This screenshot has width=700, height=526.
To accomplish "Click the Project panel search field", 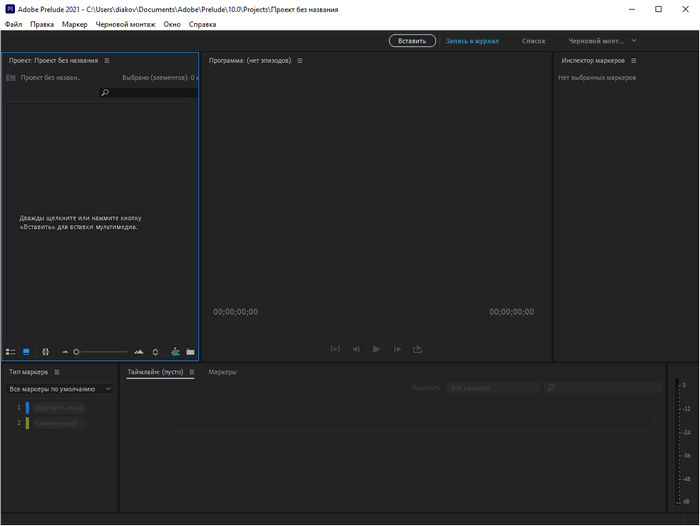I will 150,93.
